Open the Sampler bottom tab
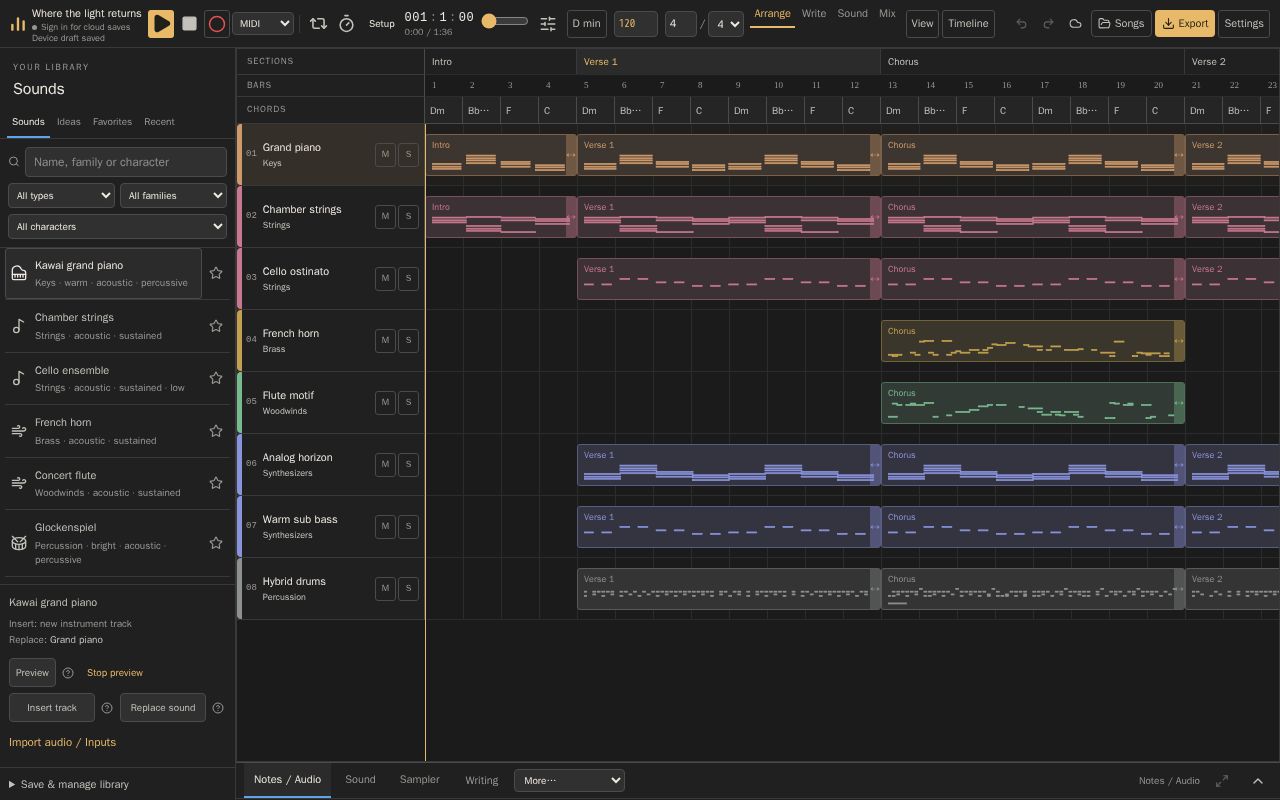1280x800 pixels. 419,780
